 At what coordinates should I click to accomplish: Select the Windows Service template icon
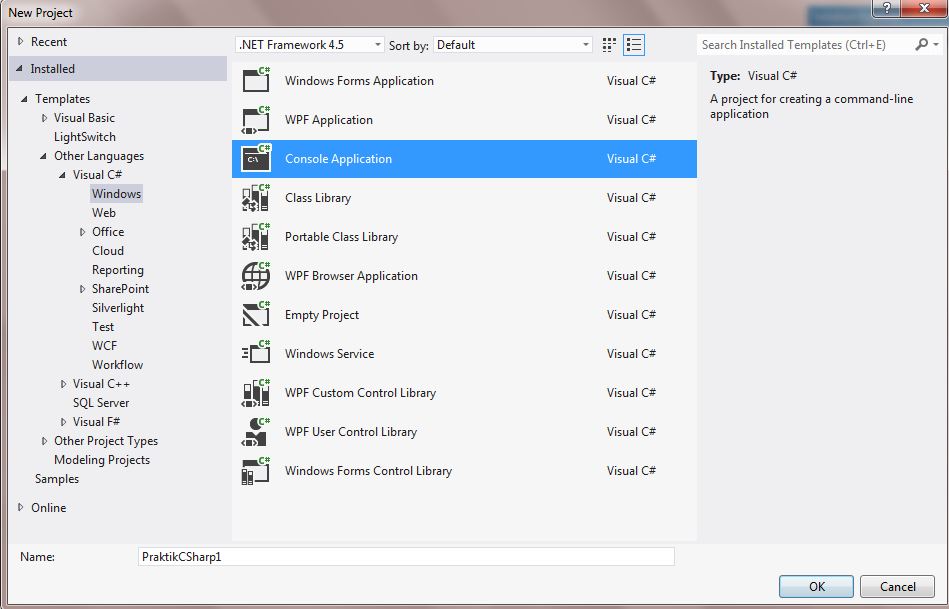pos(256,354)
